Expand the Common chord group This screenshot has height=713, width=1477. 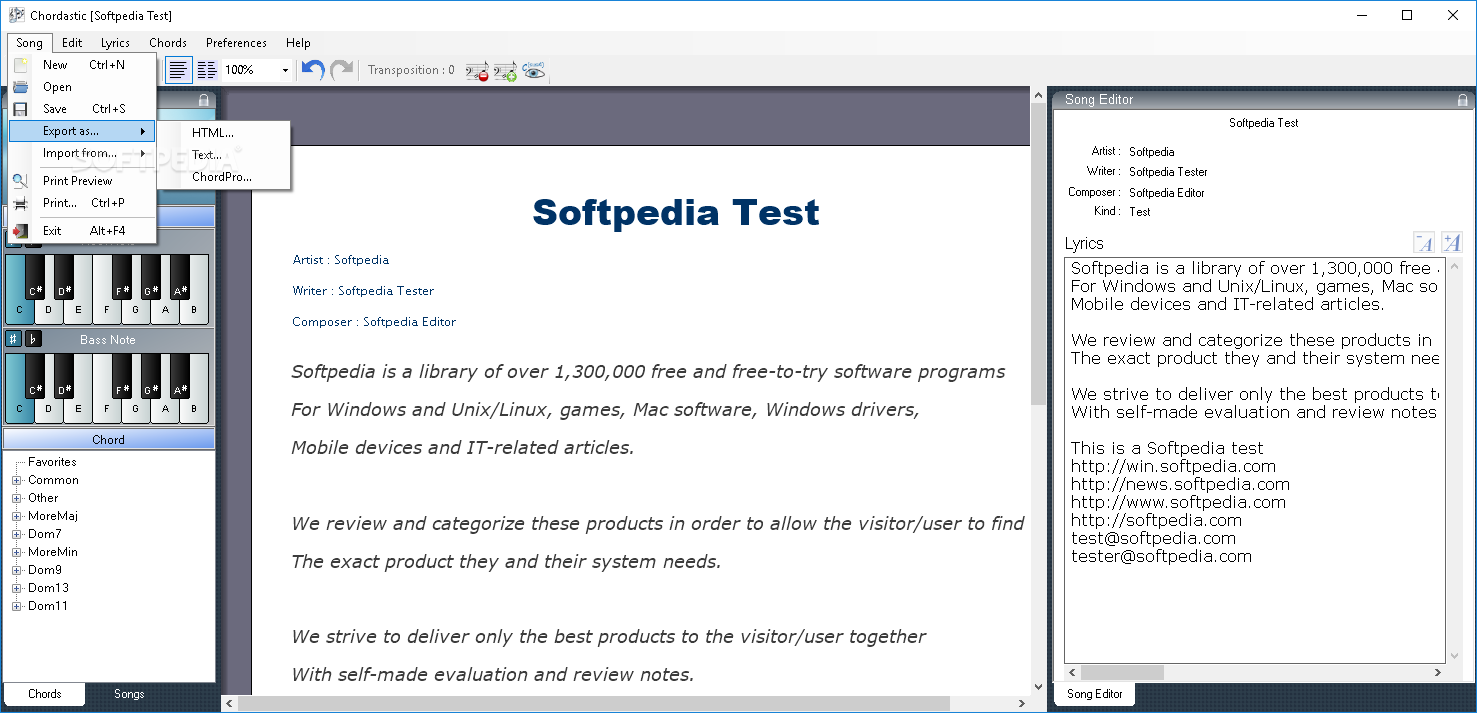pos(16,481)
